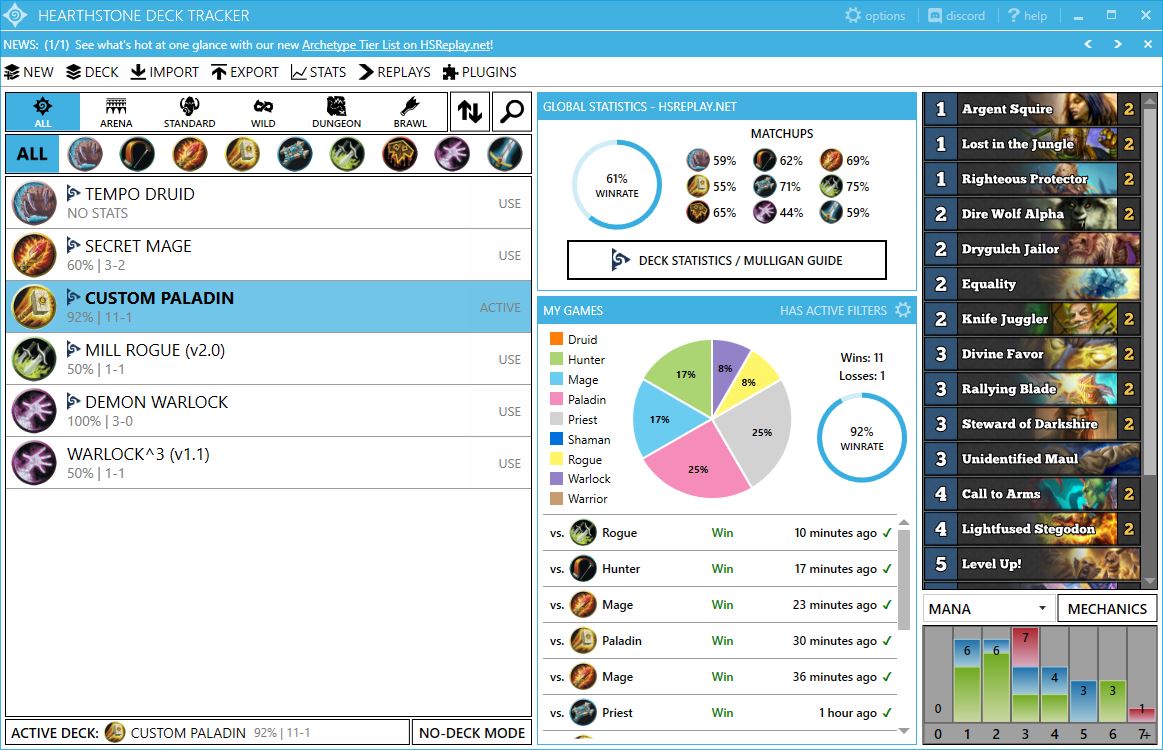Select the ALL game mode tab

(x=43, y=112)
